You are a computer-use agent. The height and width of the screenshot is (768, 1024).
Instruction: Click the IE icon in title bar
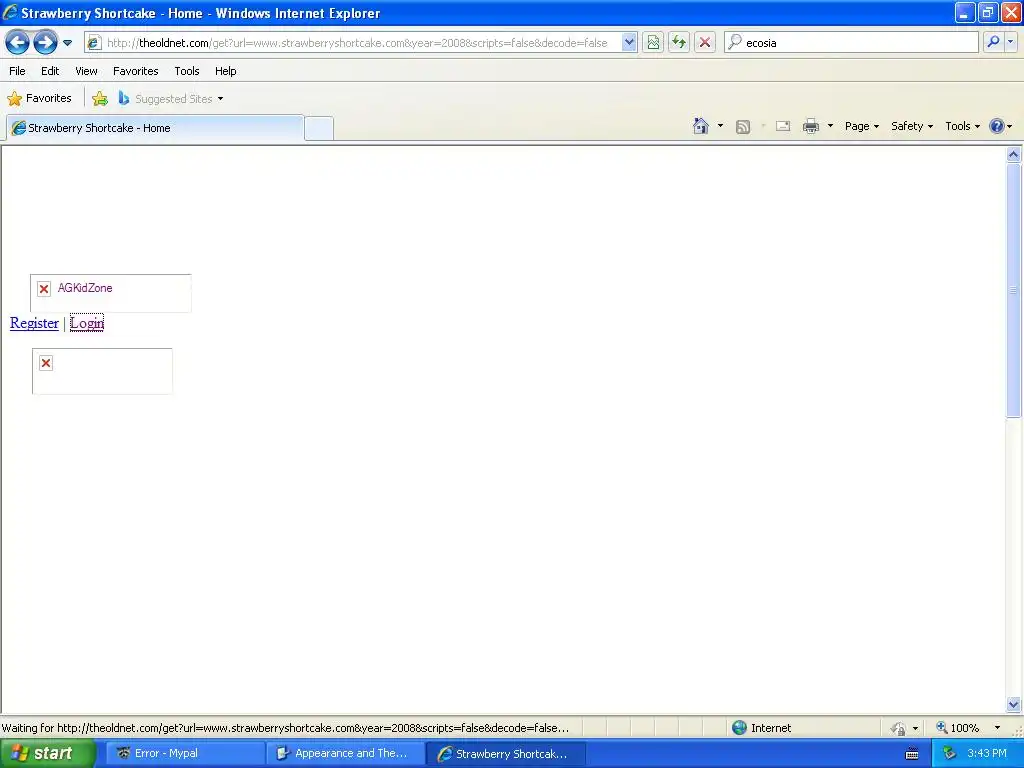[x=10, y=12]
